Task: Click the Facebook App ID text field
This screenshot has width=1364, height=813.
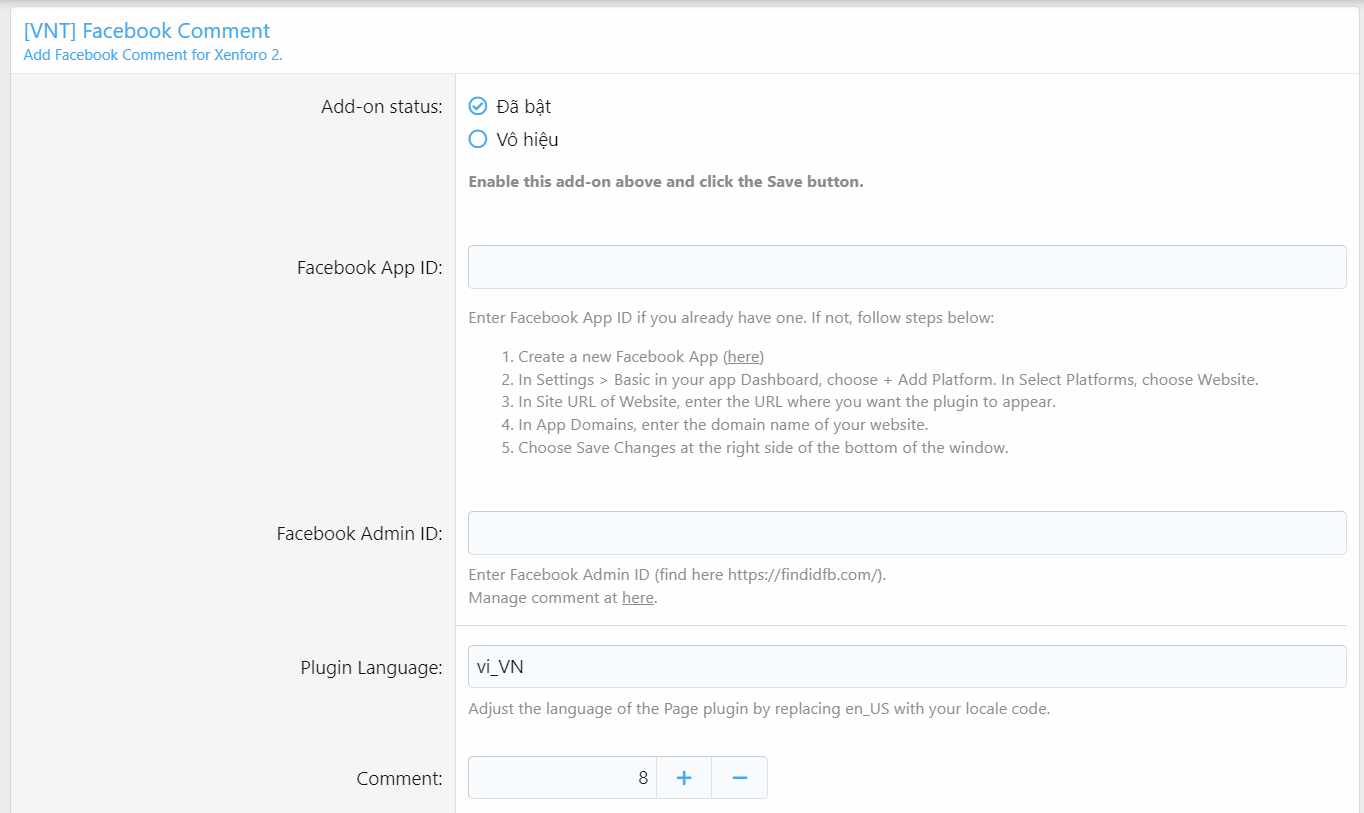Action: point(906,267)
